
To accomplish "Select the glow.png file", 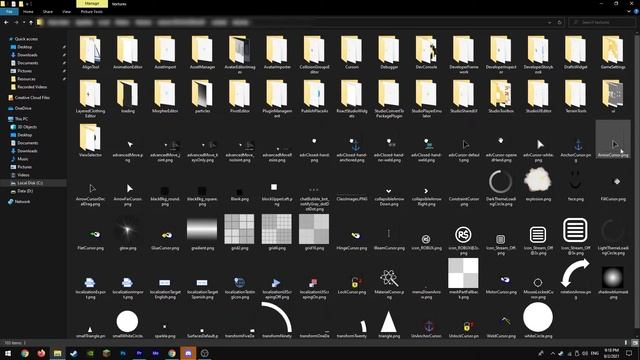I will pos(128,233).
